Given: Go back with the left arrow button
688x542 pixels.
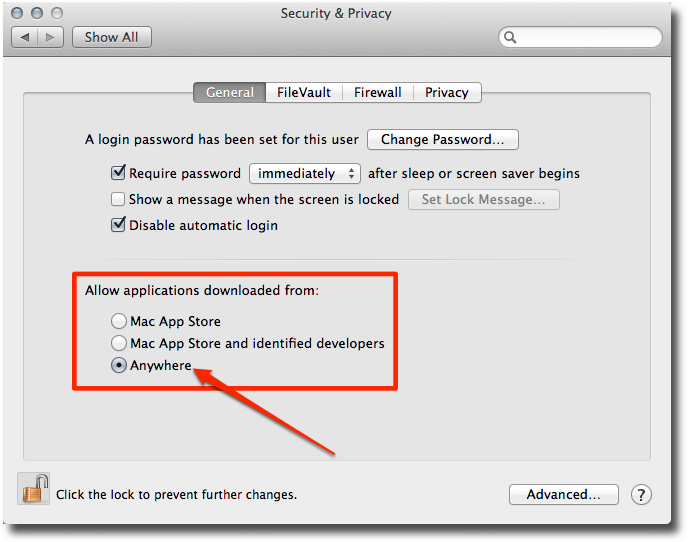Looking at the screenshot, I should click(x=24, y=37).
